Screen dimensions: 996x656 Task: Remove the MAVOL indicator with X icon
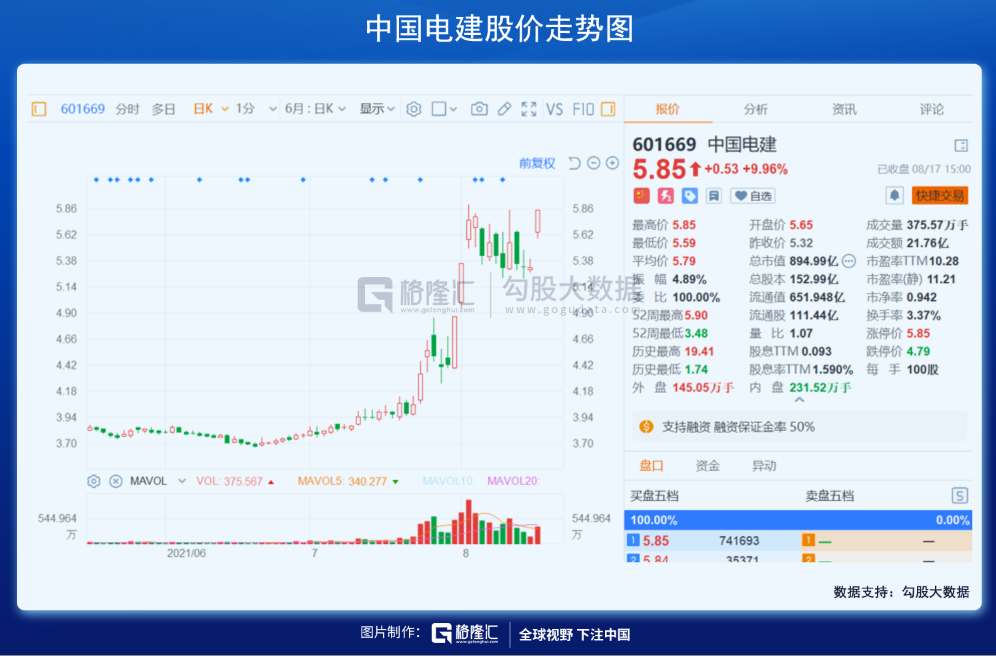116,481
